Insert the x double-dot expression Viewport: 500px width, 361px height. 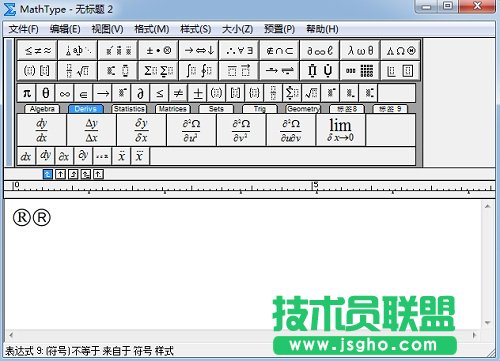121,156
